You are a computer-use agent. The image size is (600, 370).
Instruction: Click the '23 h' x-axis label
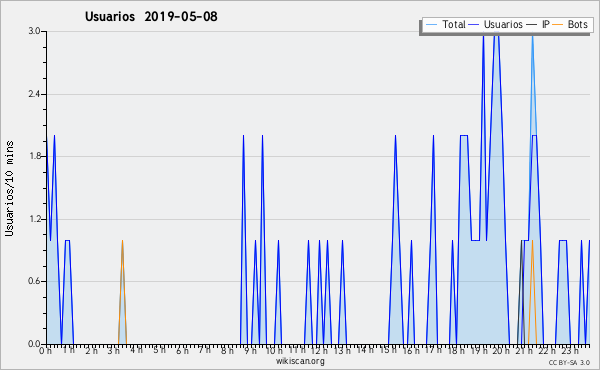pos(570,350)
